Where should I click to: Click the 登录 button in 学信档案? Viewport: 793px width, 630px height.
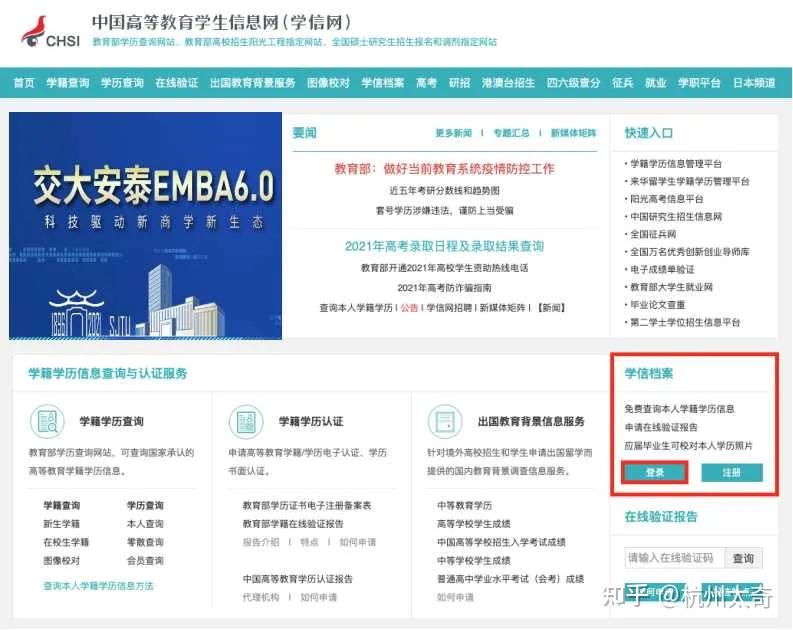pyautogui.click(x=655, y=473)
